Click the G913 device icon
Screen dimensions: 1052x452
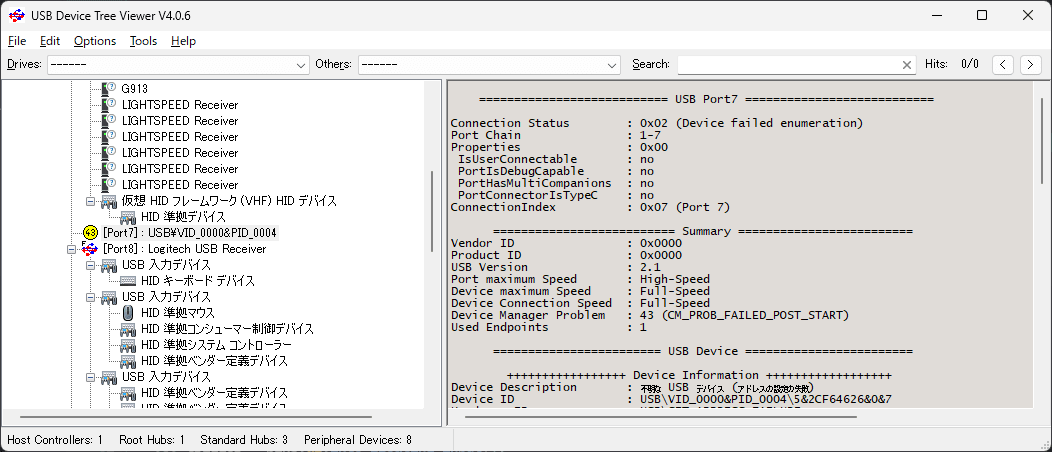[x=109, y=88]
